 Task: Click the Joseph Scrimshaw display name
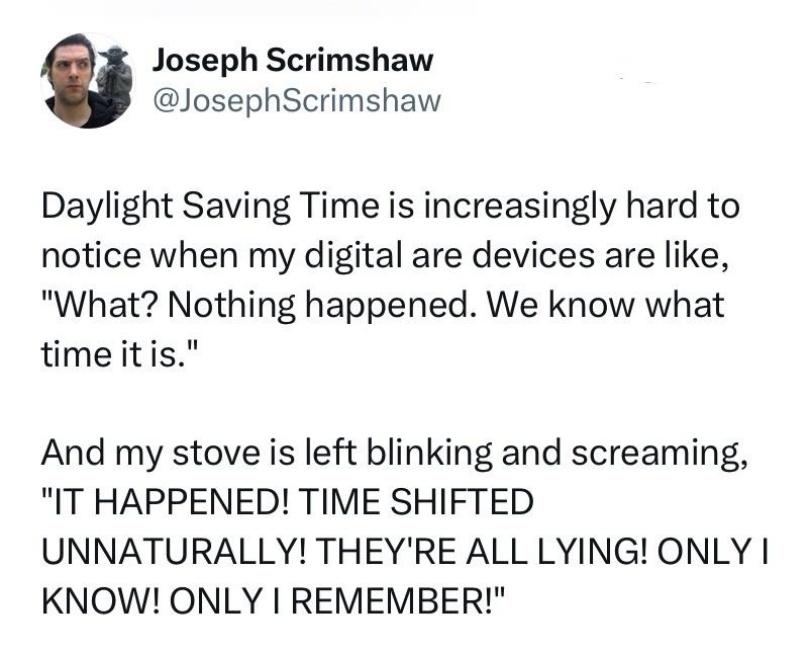293,60
